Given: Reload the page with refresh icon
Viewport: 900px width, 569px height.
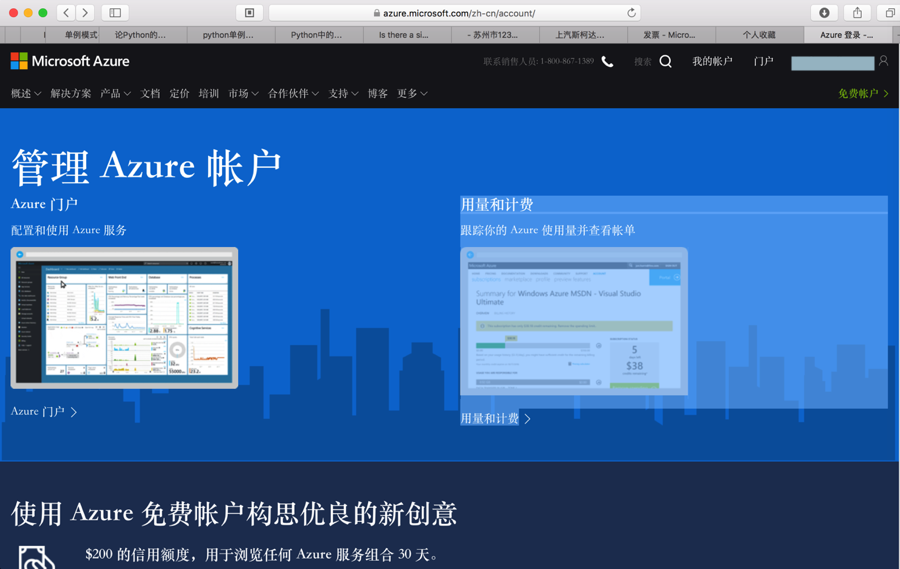Looking at the screenshot, I should 631,13.
